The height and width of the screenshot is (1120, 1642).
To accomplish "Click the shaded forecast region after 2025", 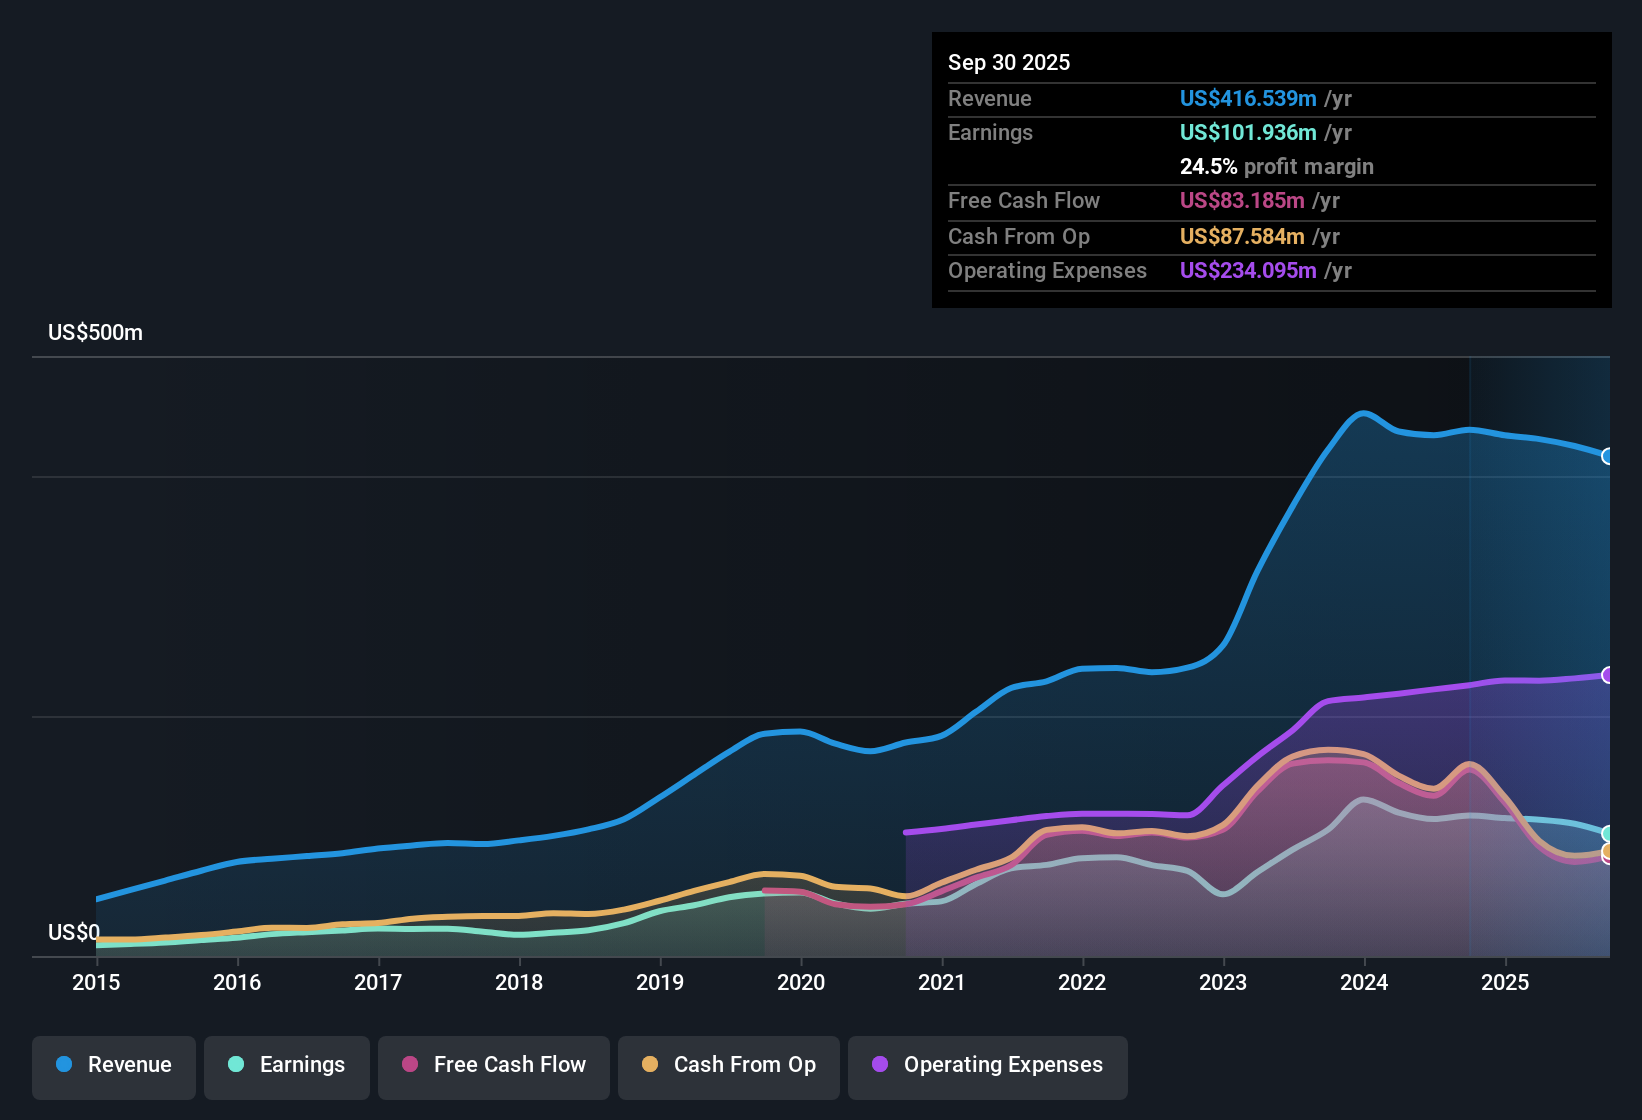I will pyautogui.click(x=1540, y=600).
